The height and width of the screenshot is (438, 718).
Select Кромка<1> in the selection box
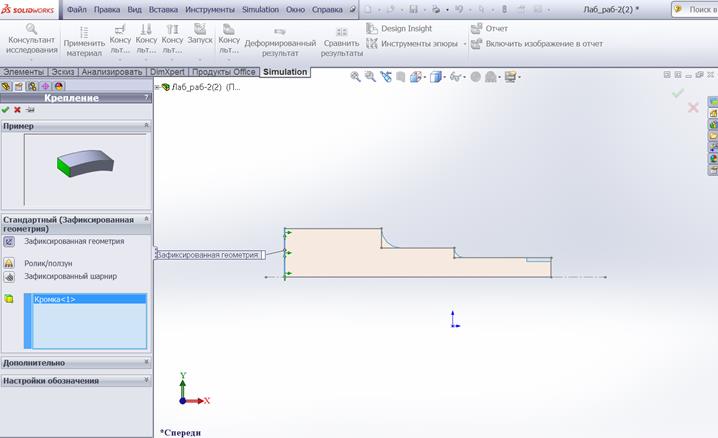coord(55,299)
